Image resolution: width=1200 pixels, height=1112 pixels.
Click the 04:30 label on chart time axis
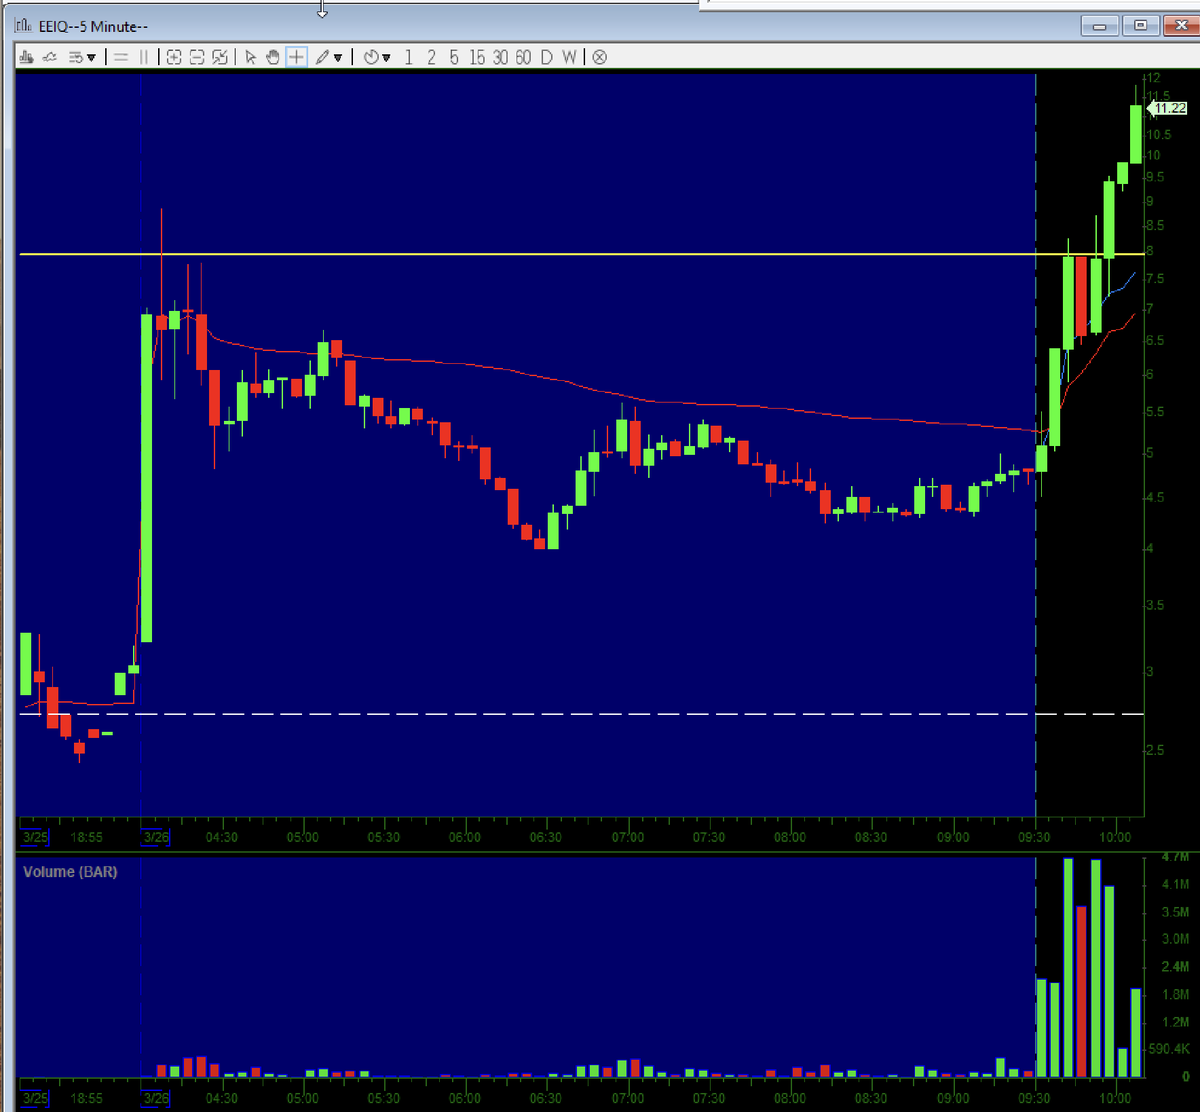click(222, 837)
